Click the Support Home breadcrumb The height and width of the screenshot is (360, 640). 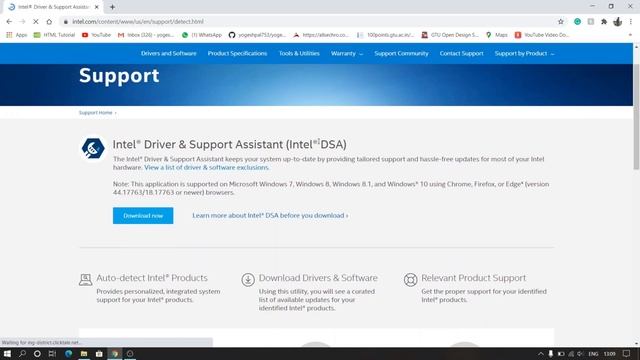96,113
